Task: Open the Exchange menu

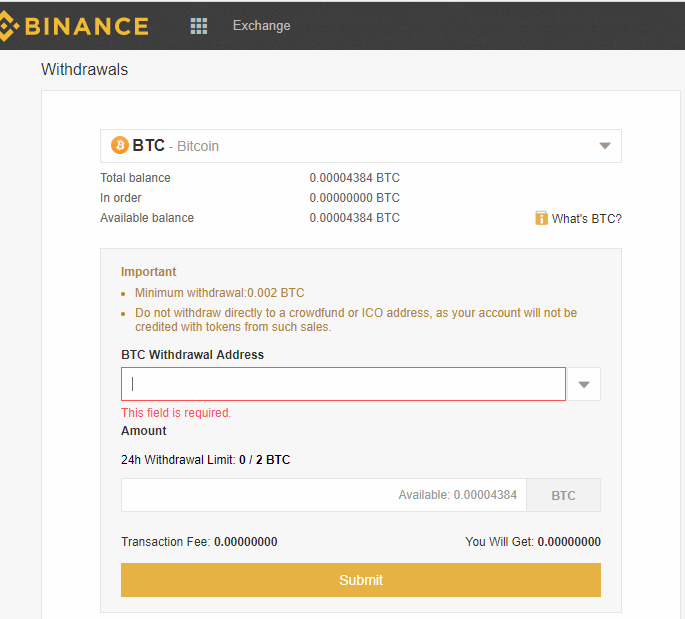Action: [261, 26]
